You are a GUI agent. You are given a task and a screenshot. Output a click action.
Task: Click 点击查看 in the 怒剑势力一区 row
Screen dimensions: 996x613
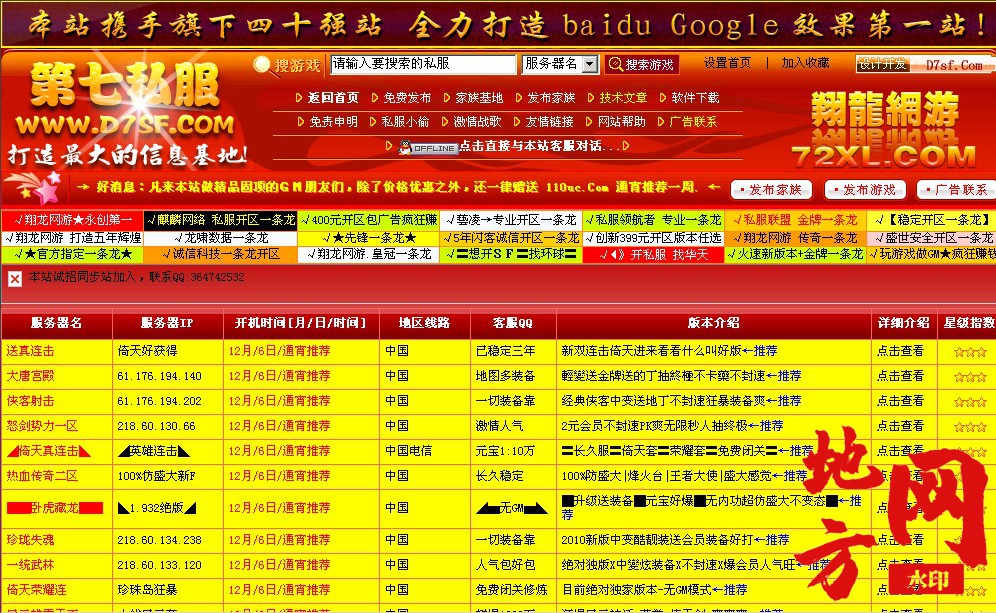[x=900, y=426]
